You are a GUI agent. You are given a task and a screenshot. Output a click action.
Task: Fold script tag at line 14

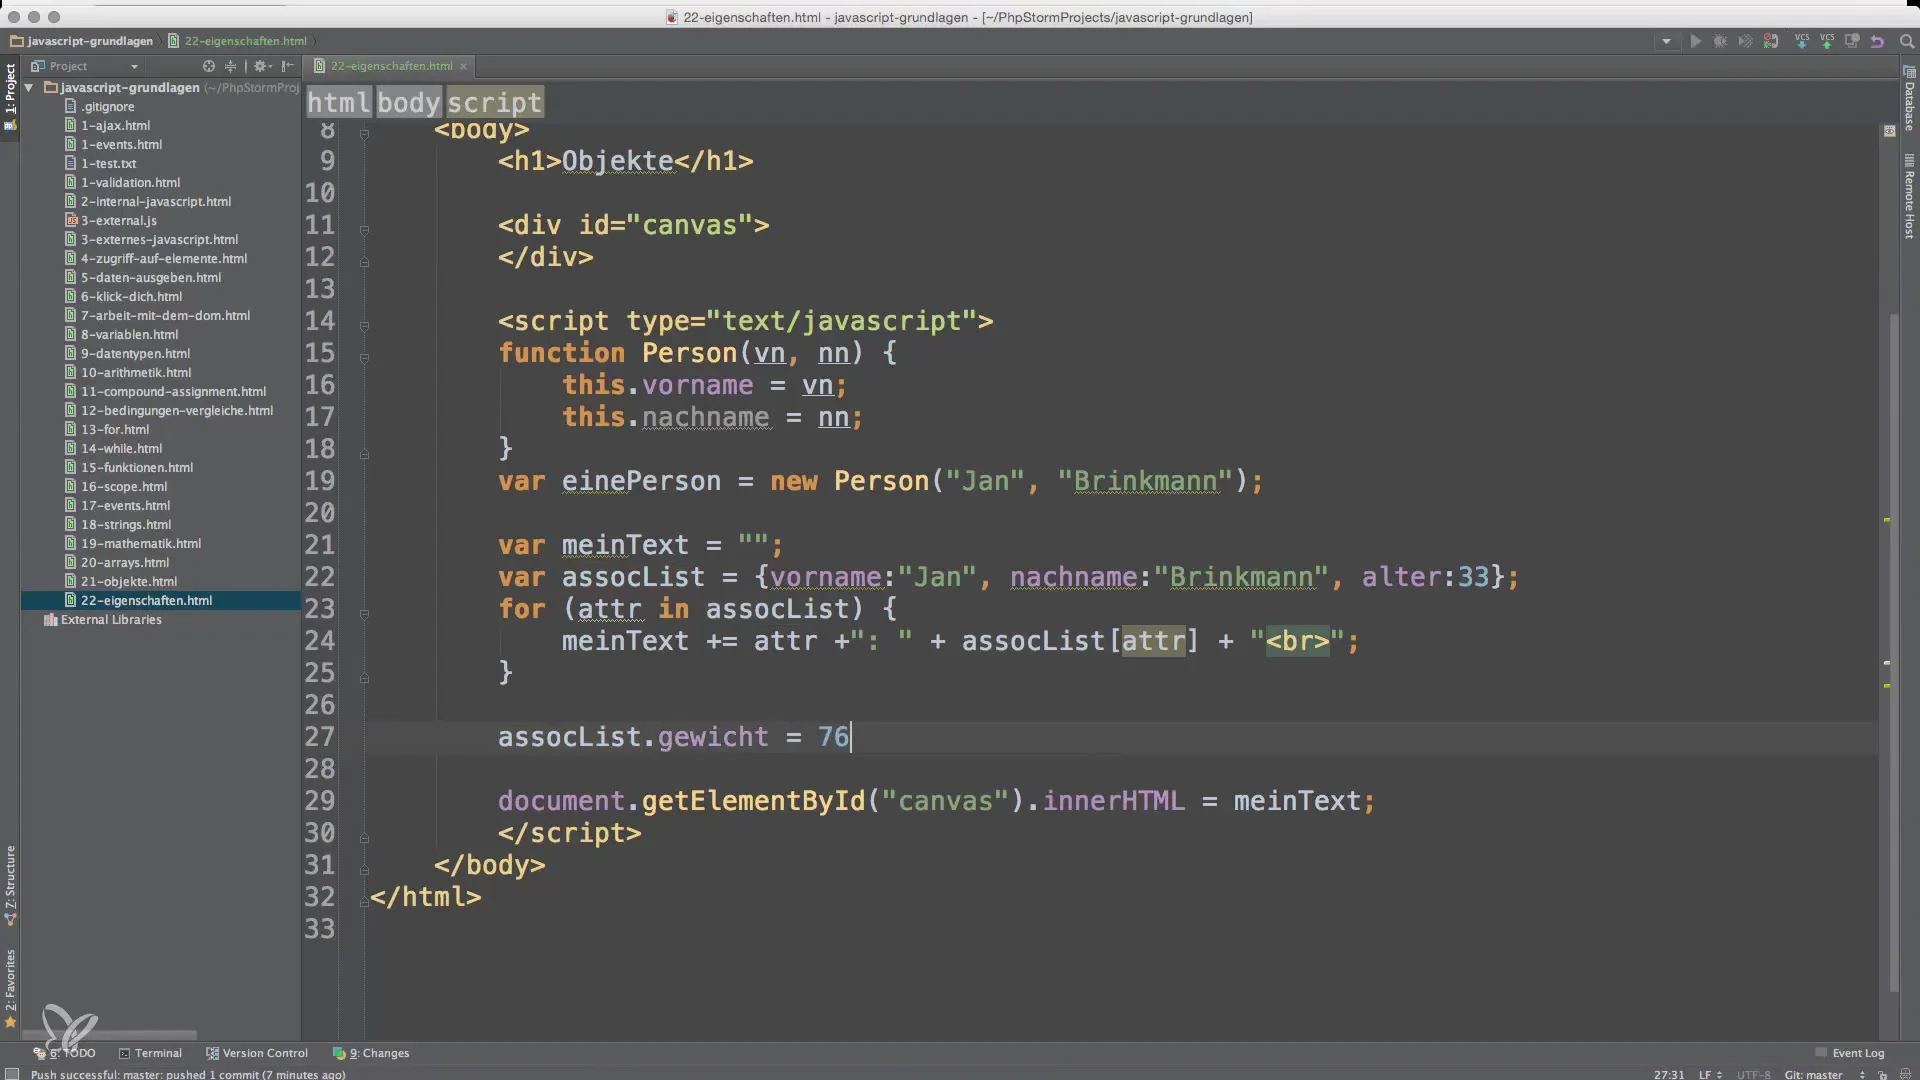[x=364, y=326]
